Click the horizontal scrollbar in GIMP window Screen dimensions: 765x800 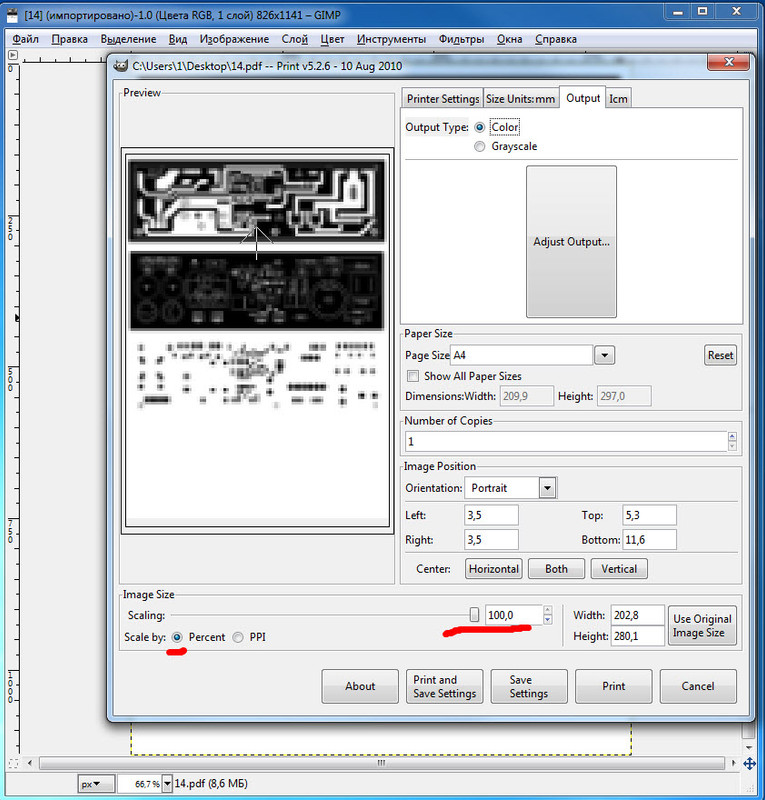point(382,763)
